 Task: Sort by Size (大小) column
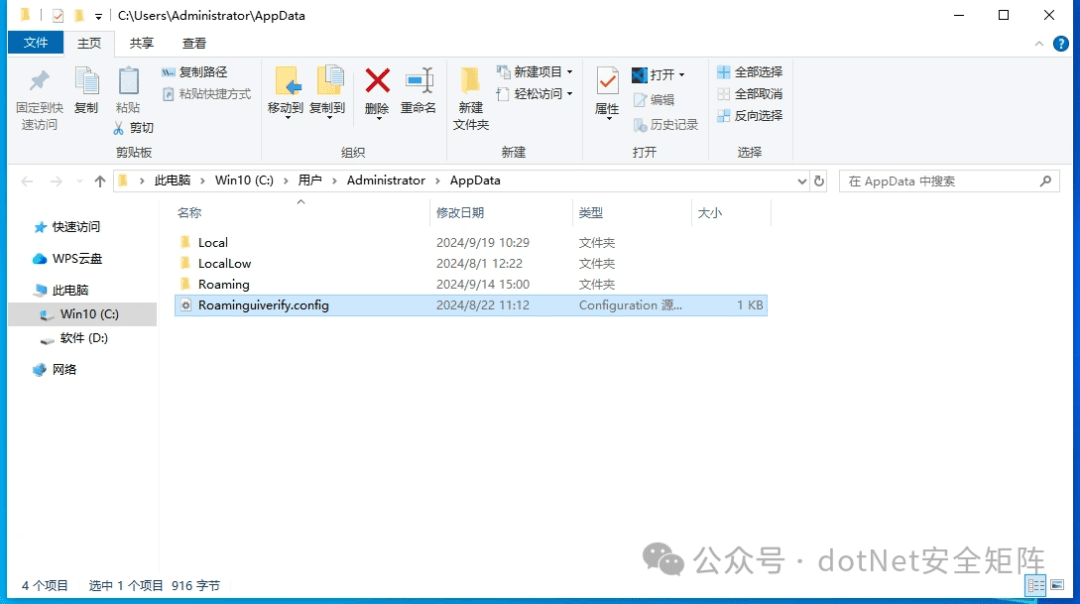coord(709,213)
